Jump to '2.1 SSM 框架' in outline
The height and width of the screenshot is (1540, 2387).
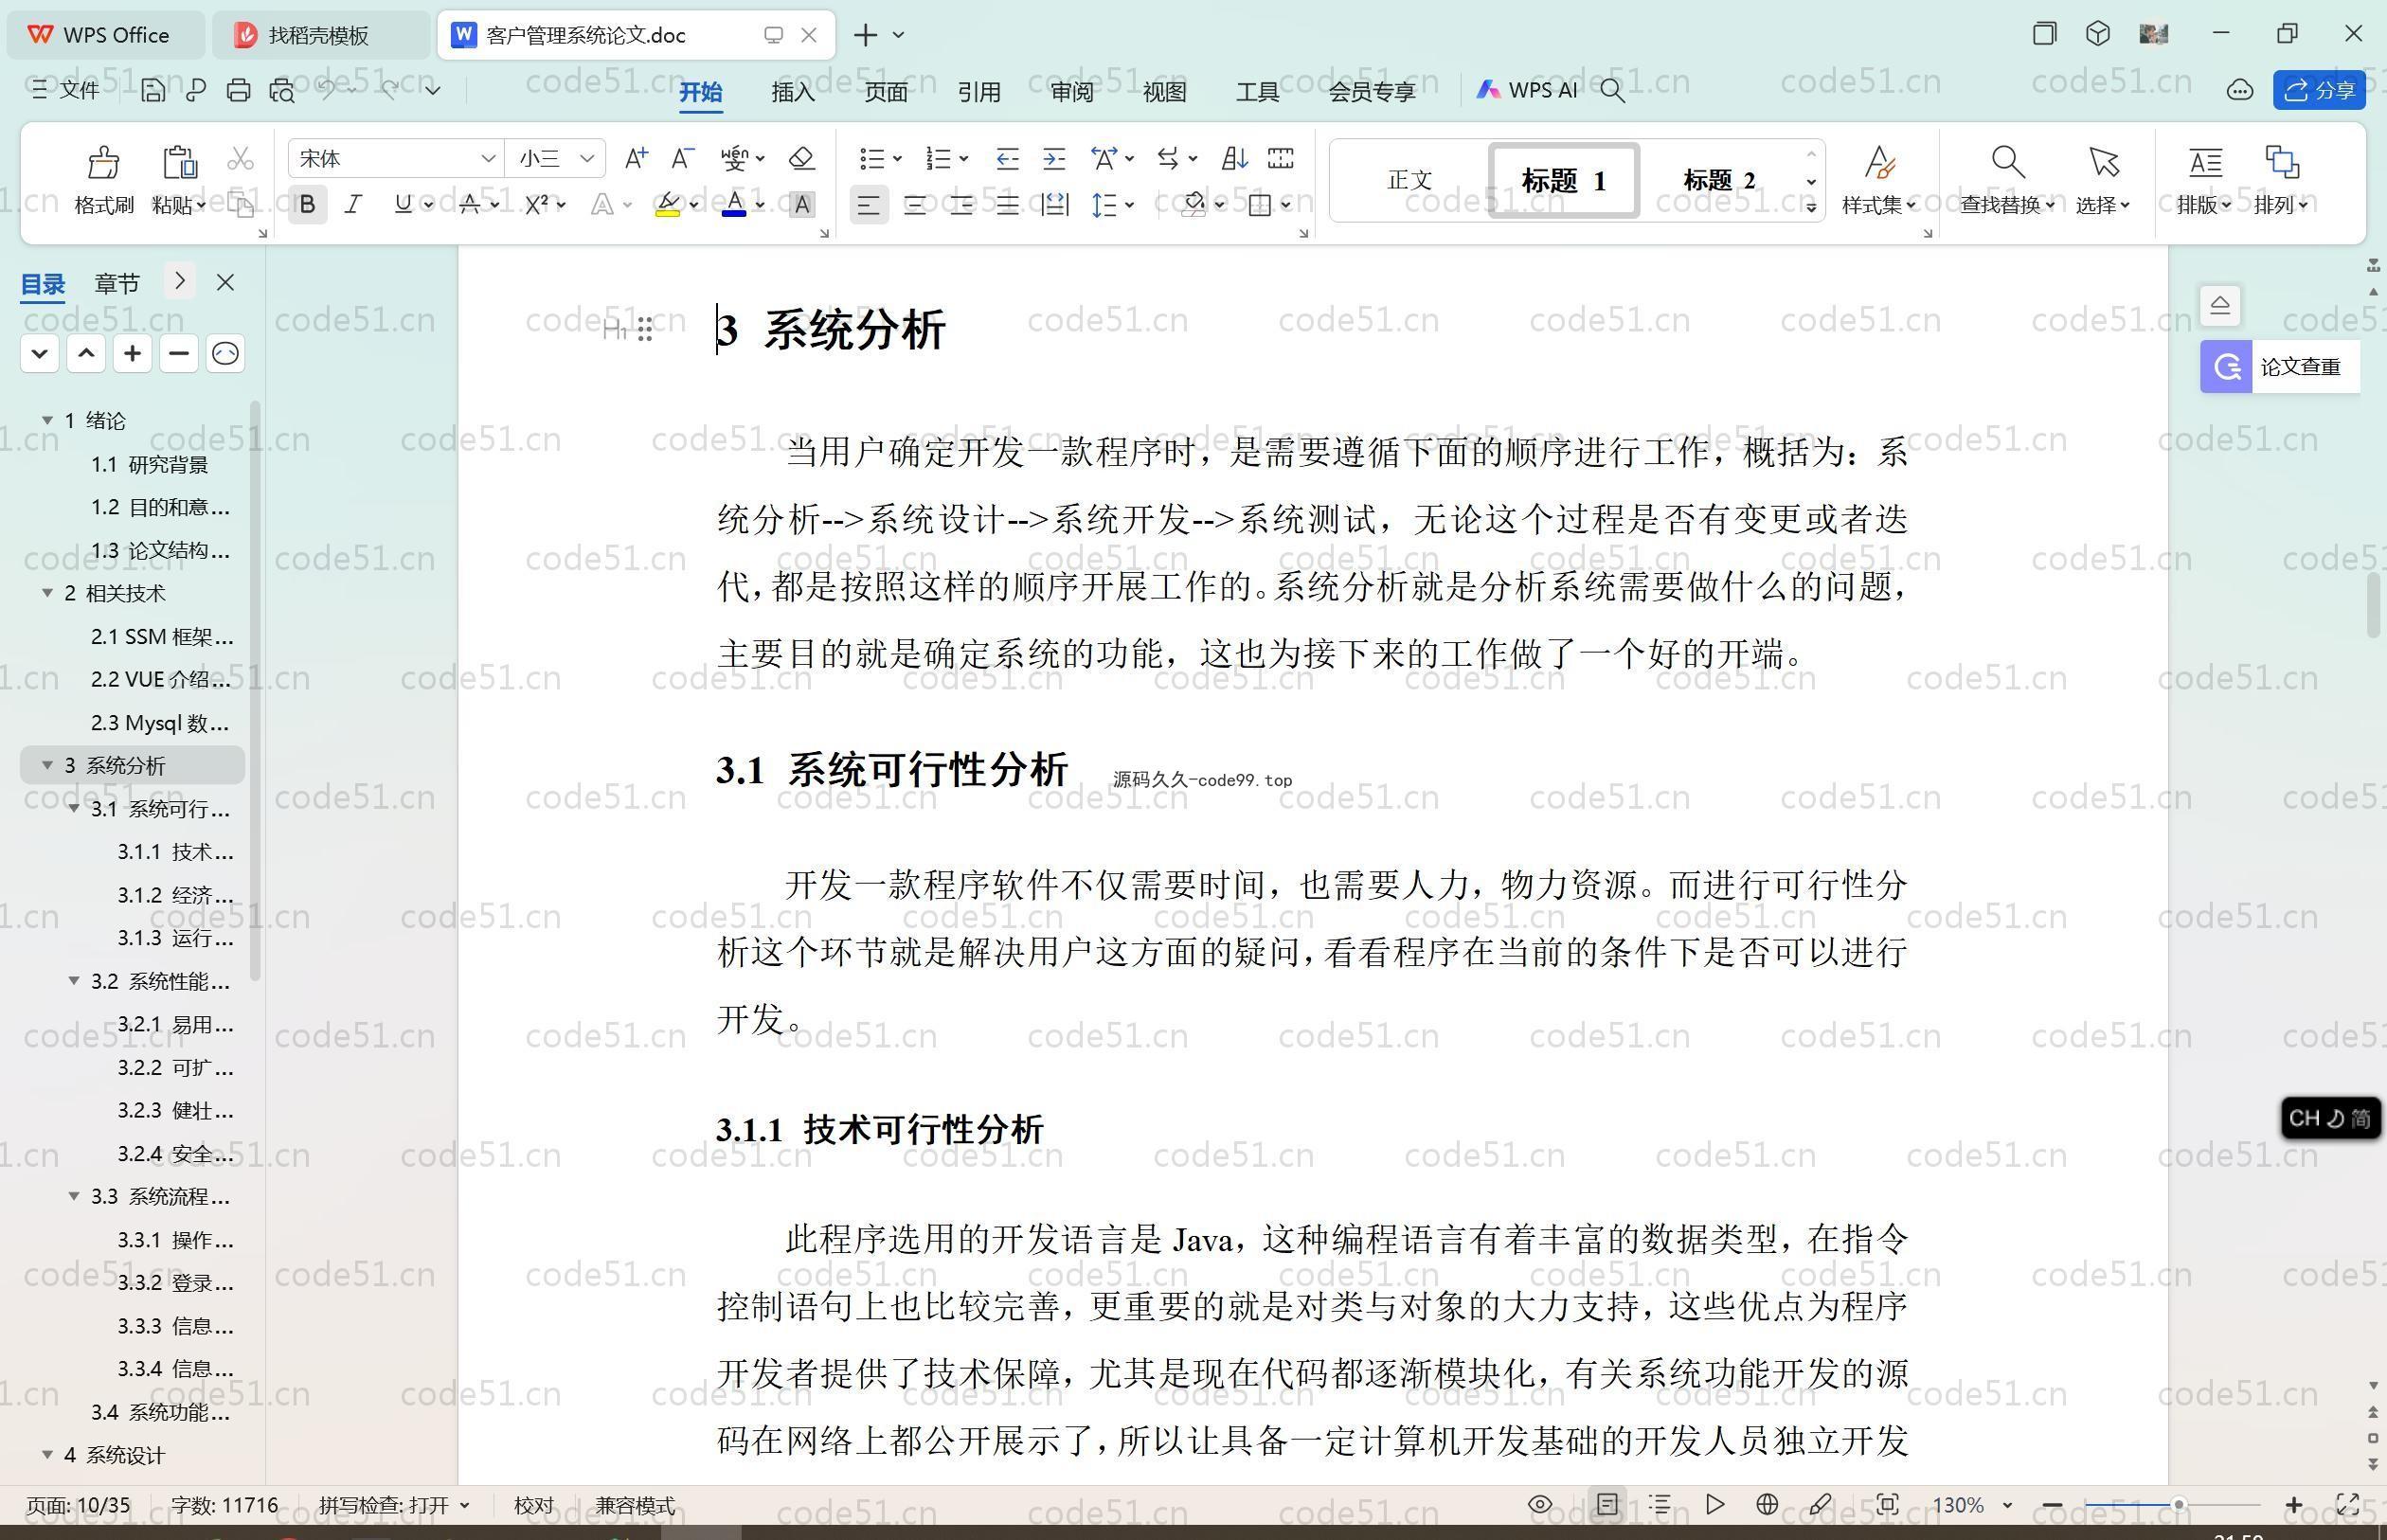[x=162, y=636]
